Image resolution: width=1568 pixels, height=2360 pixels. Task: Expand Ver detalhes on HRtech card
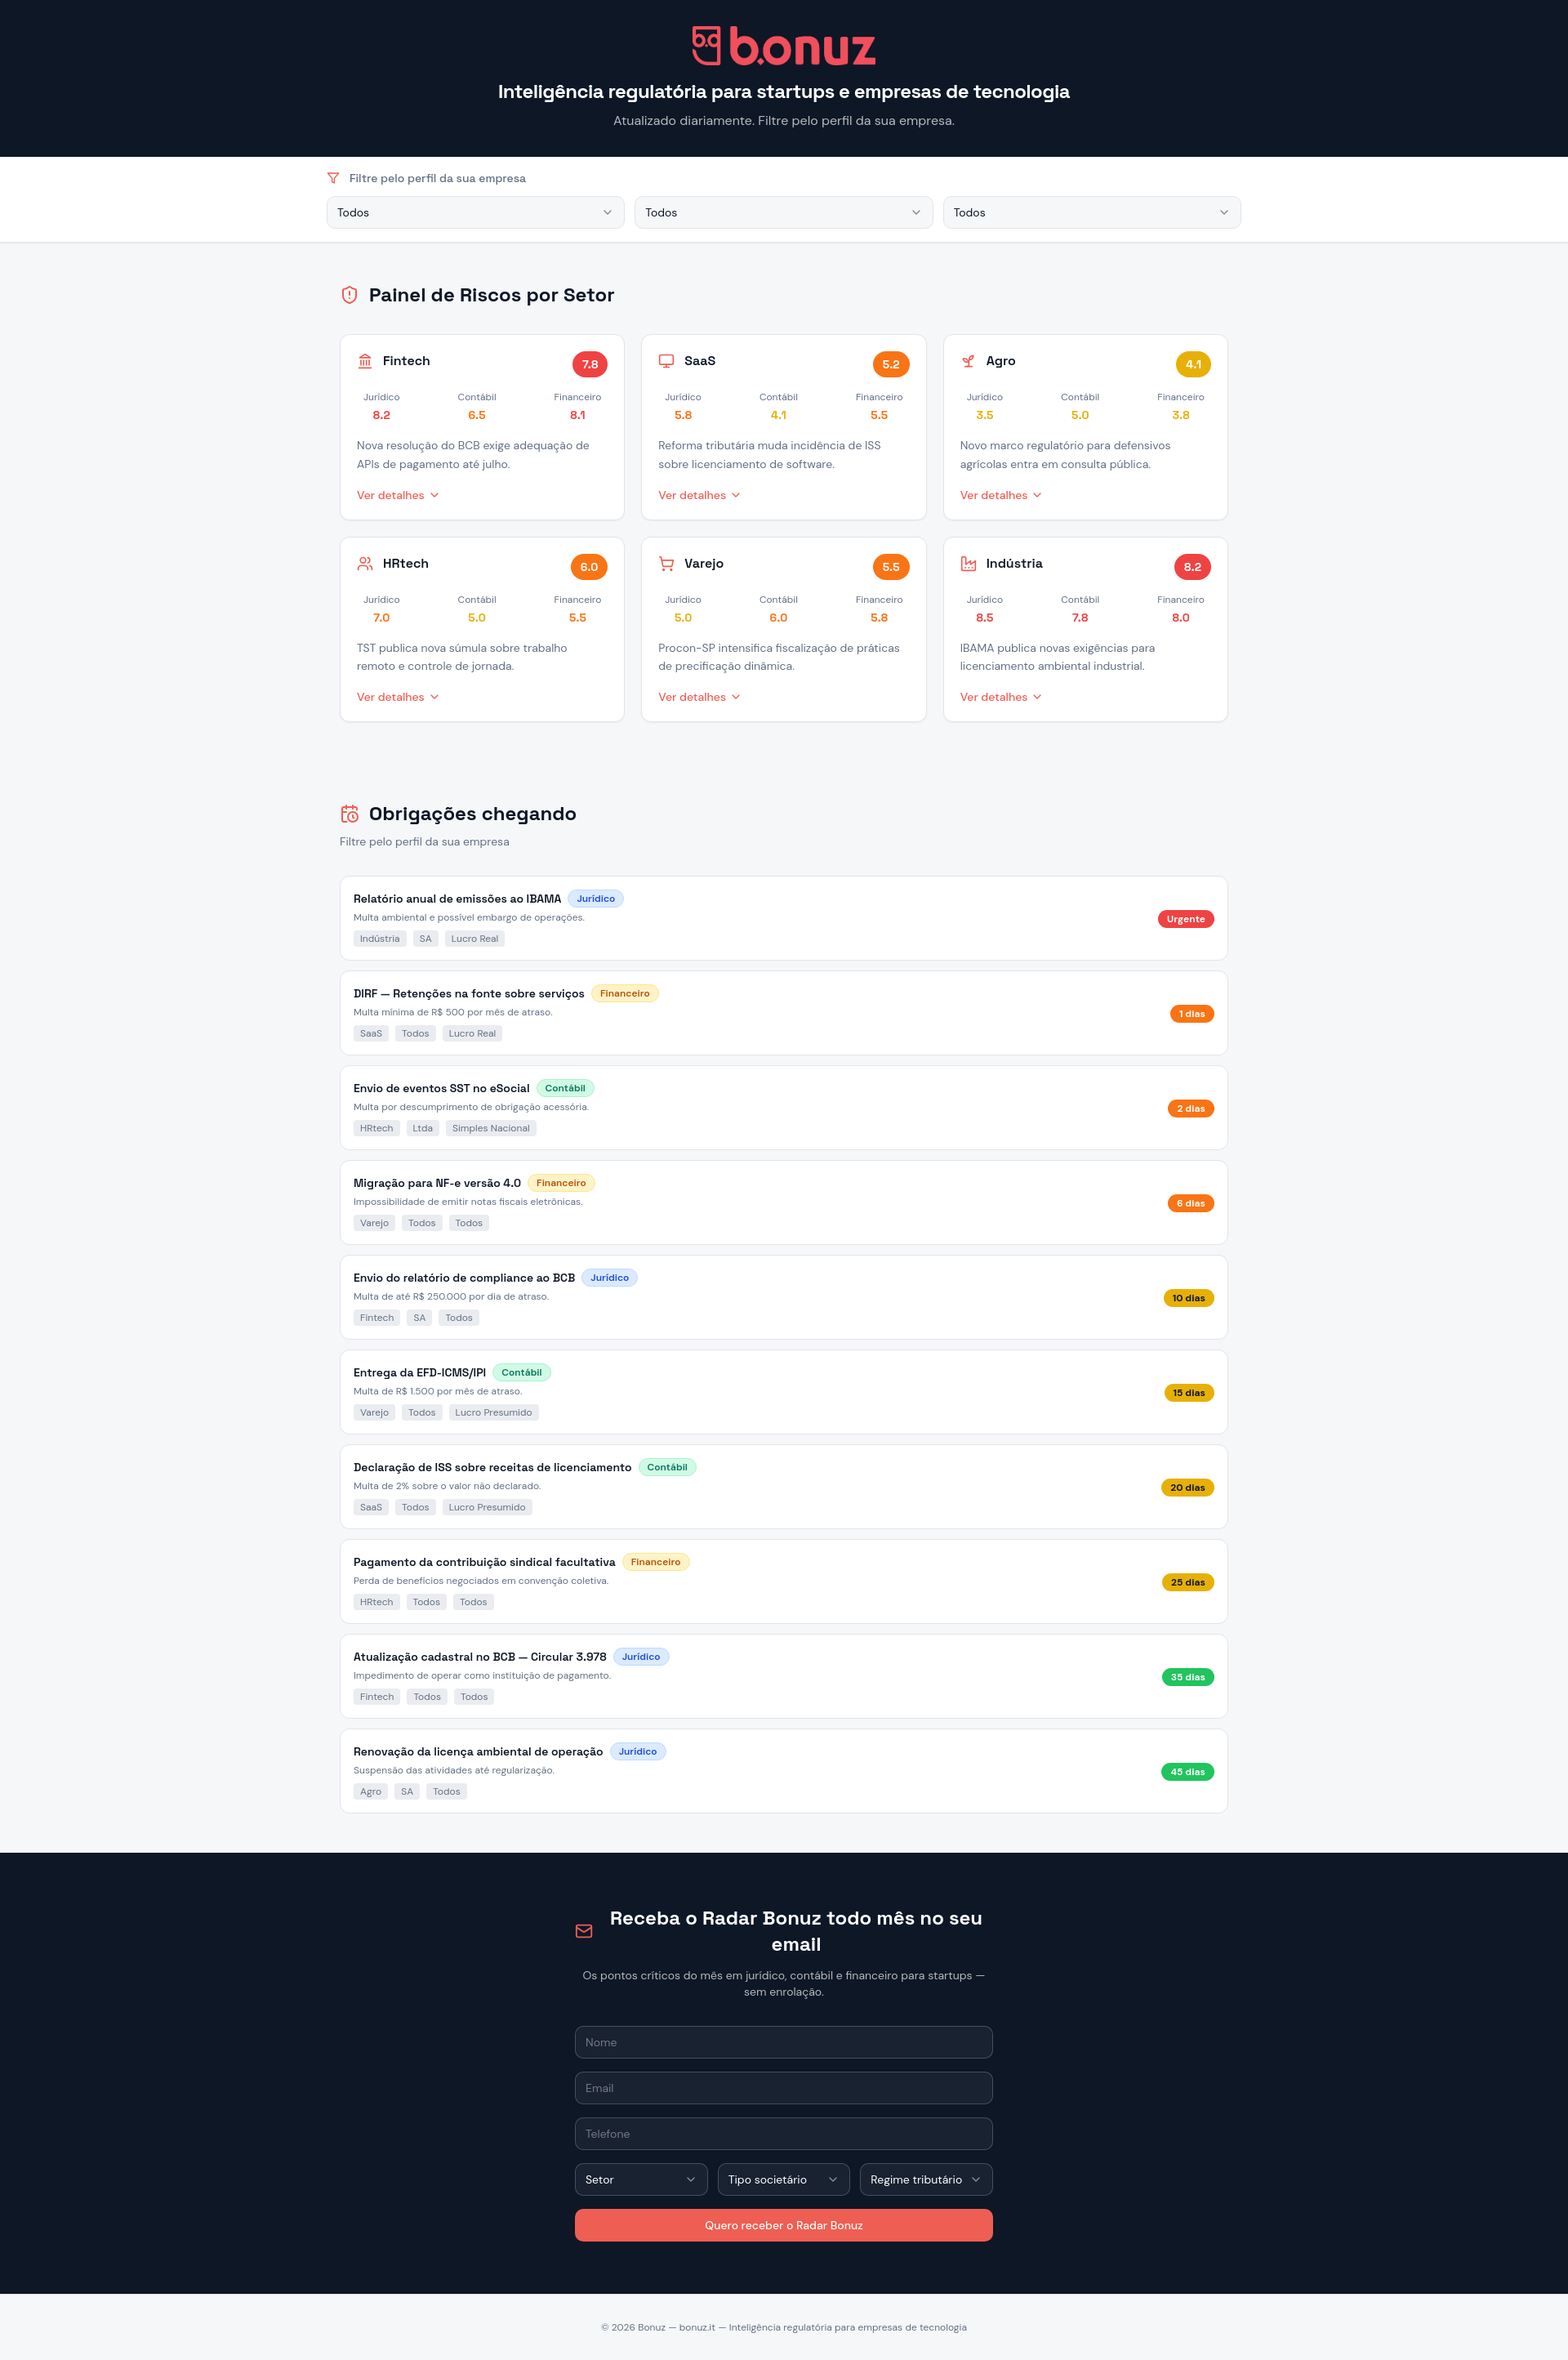point(398,697)
